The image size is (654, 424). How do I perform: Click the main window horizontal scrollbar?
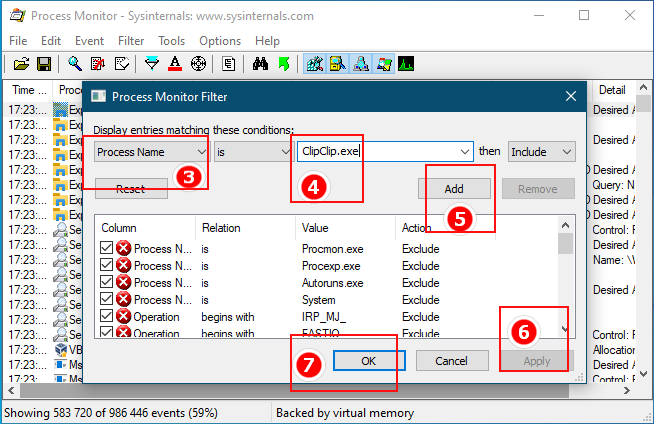pos(294,391)
